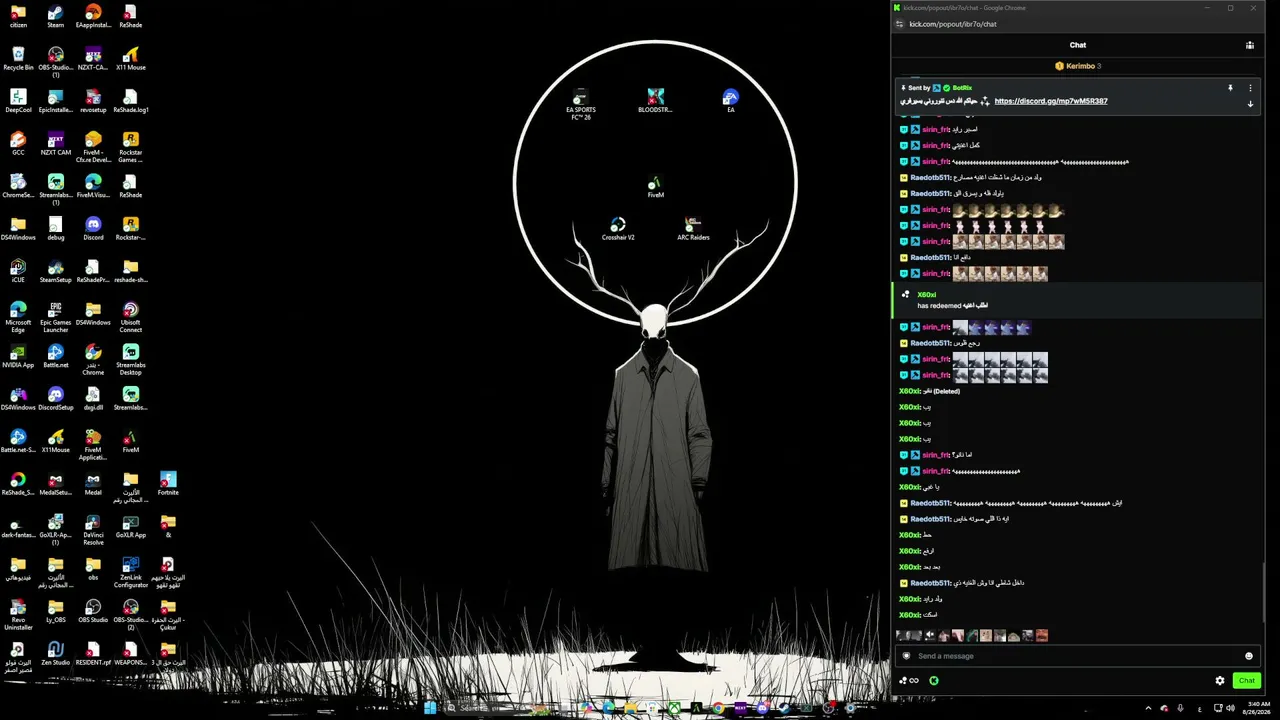Screen dimensions: 1280x720
Task: Open the Revo Uninstaller desktop shortcut
Action: click(x=18, y=615)
